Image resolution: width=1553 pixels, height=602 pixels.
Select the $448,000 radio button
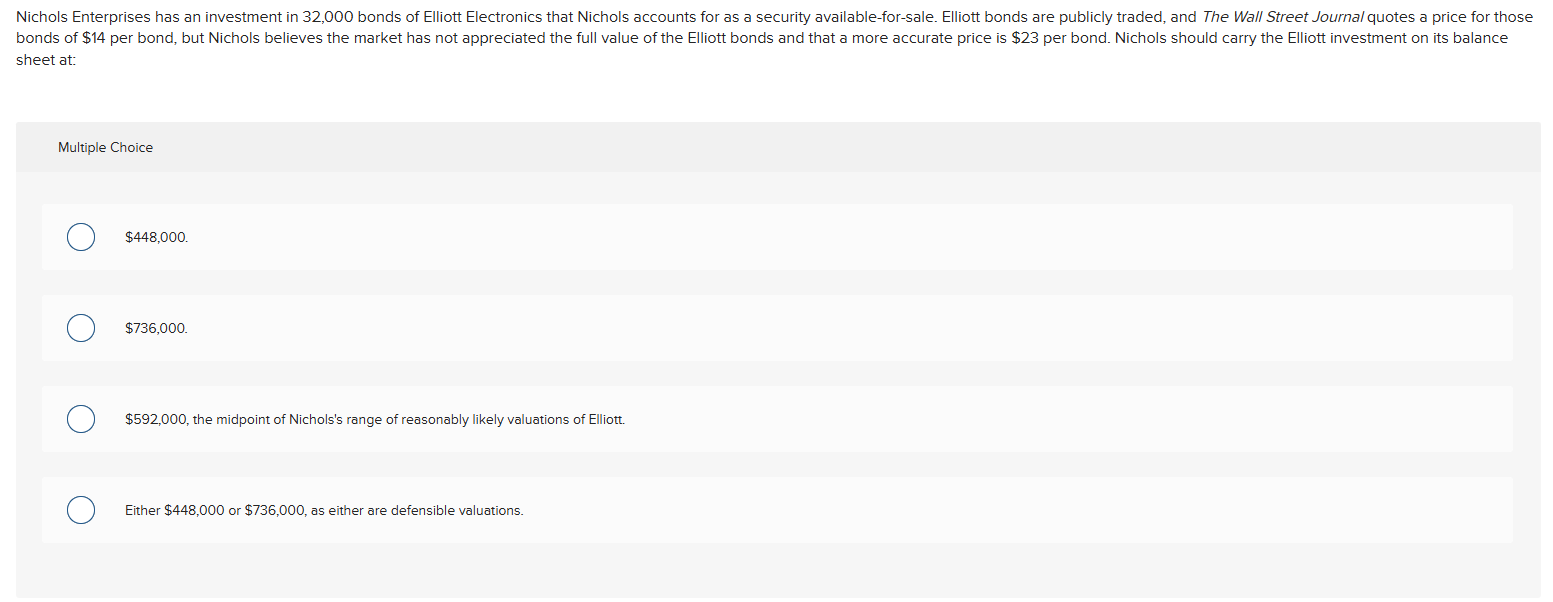(81, 238)
